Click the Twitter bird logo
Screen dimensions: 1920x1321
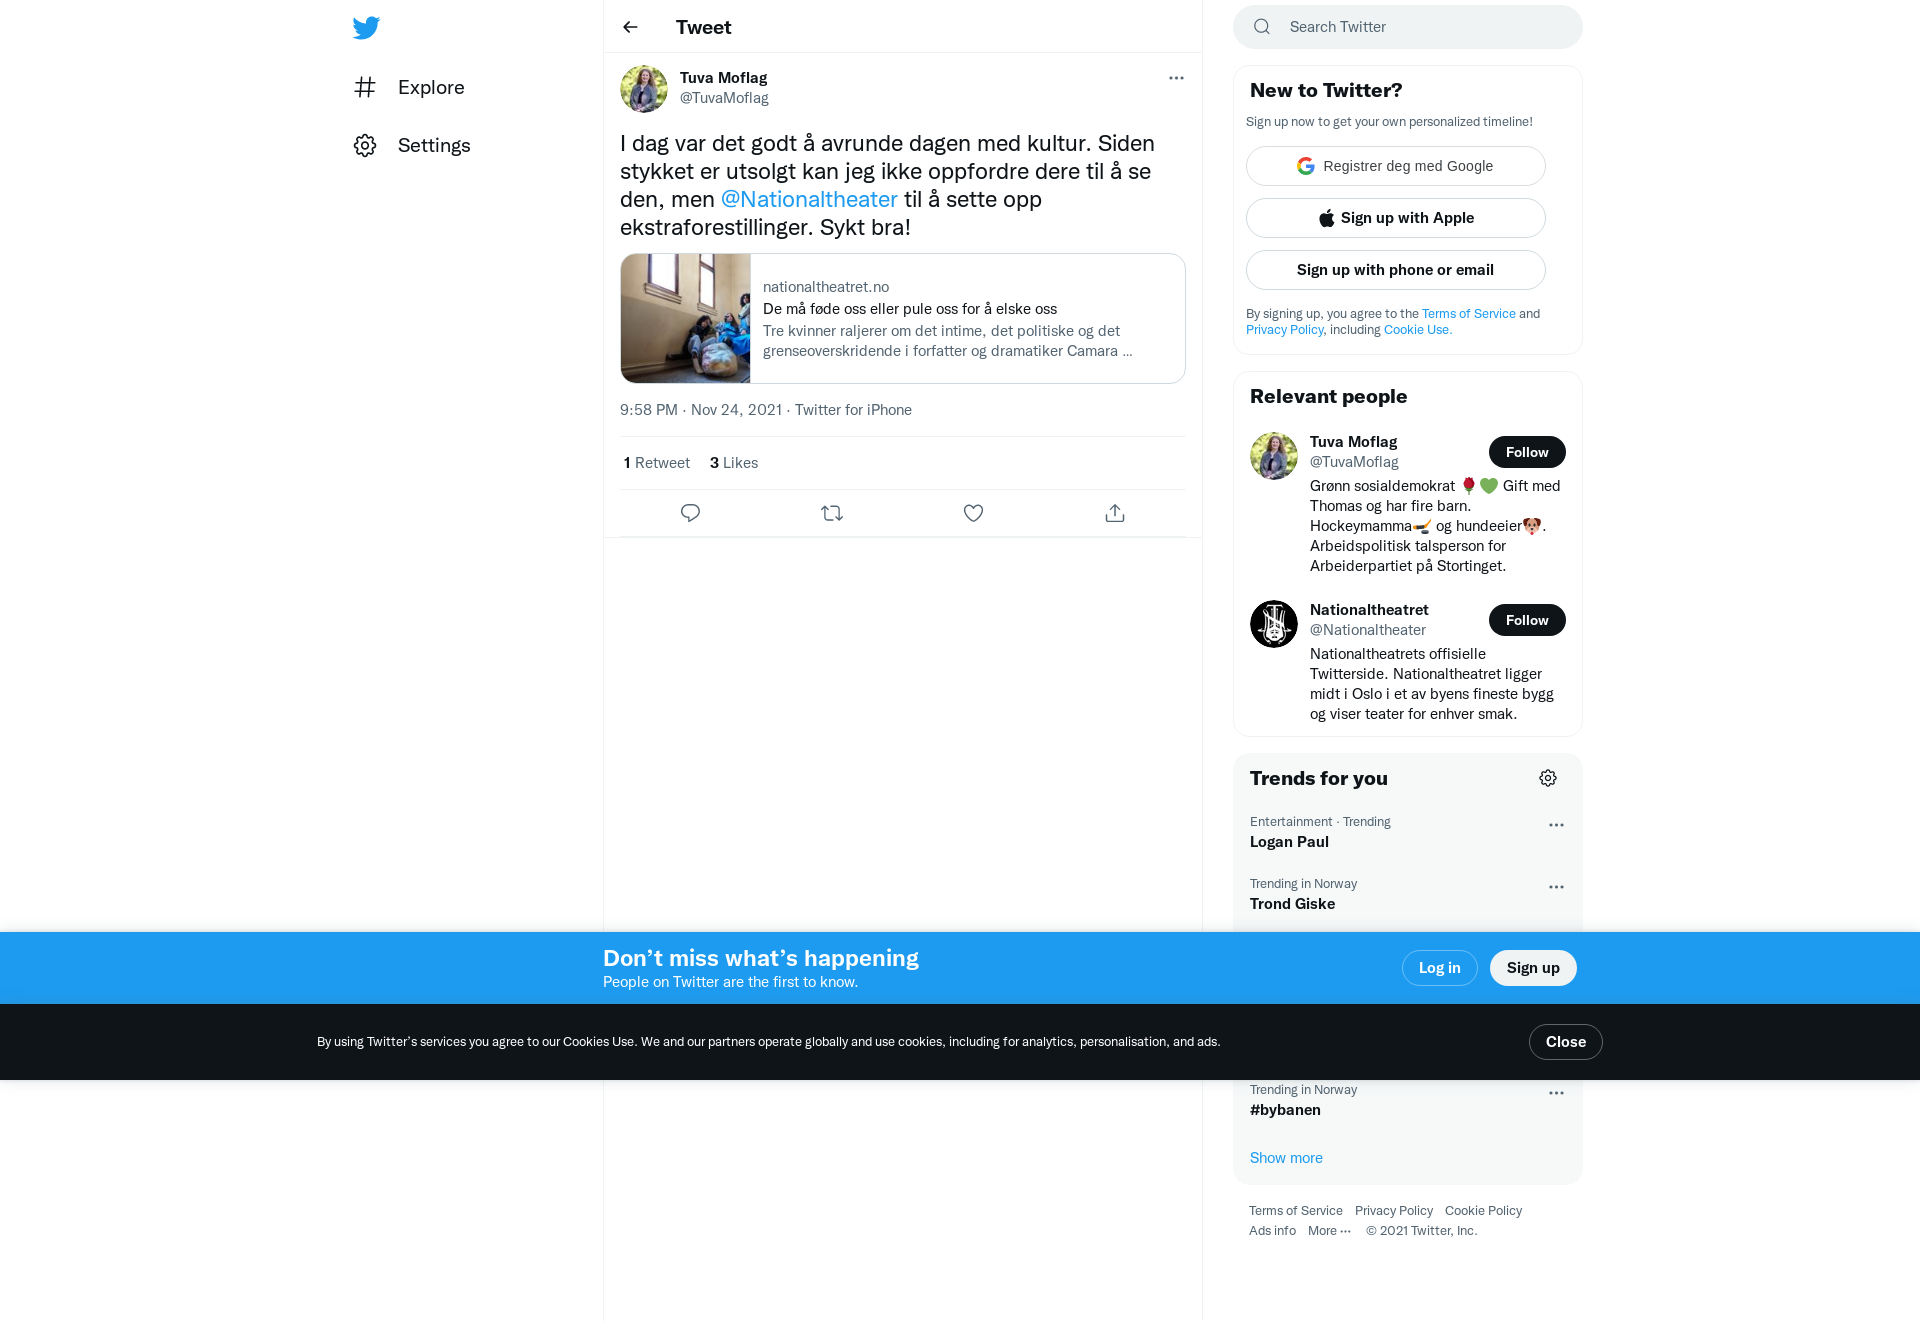(366, 28)
